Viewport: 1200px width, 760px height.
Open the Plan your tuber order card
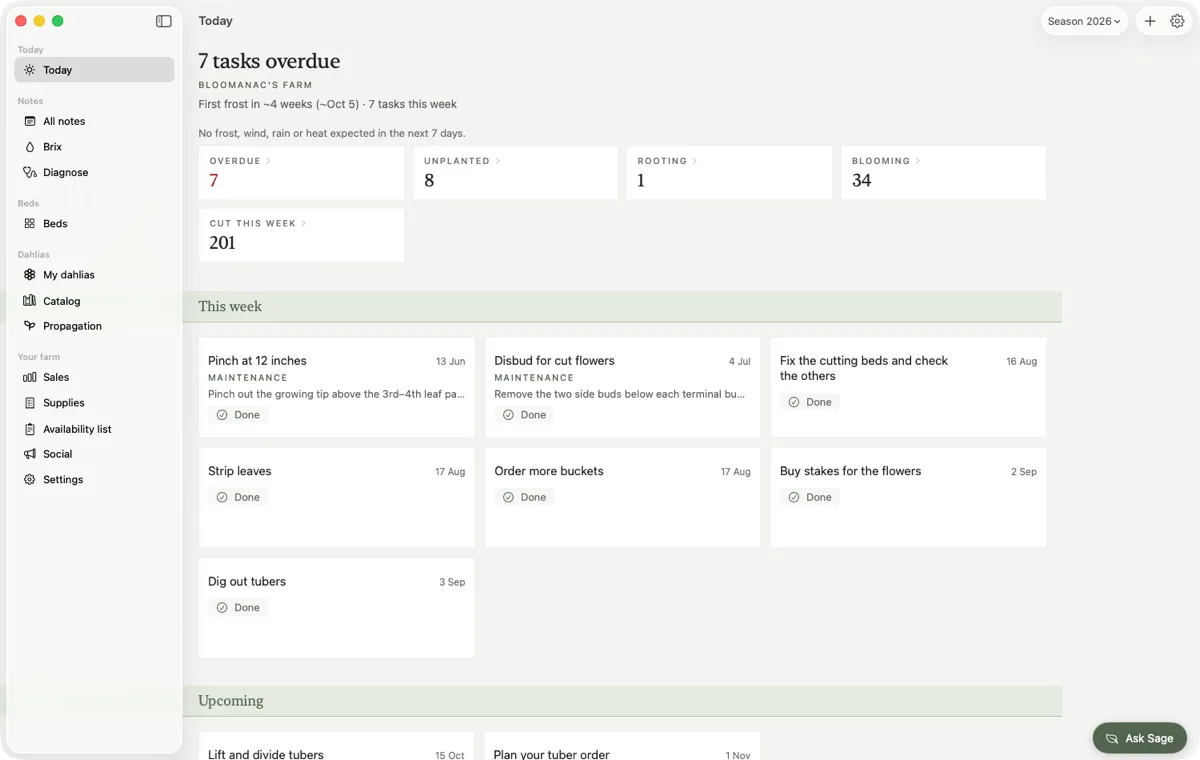(622, 746)
